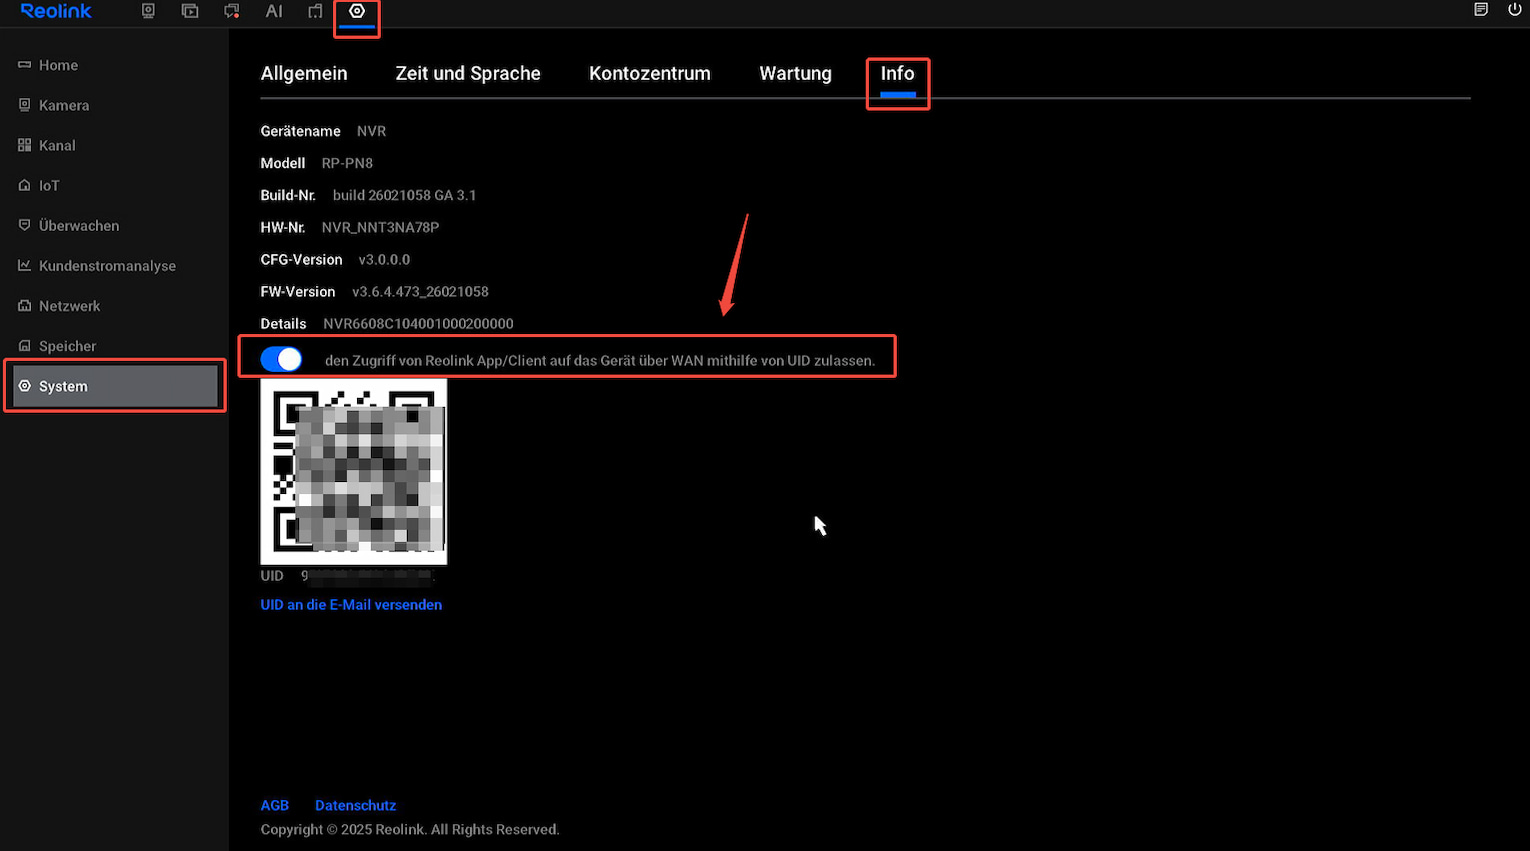Disable the UID WAN access toggle

[281, 359]
